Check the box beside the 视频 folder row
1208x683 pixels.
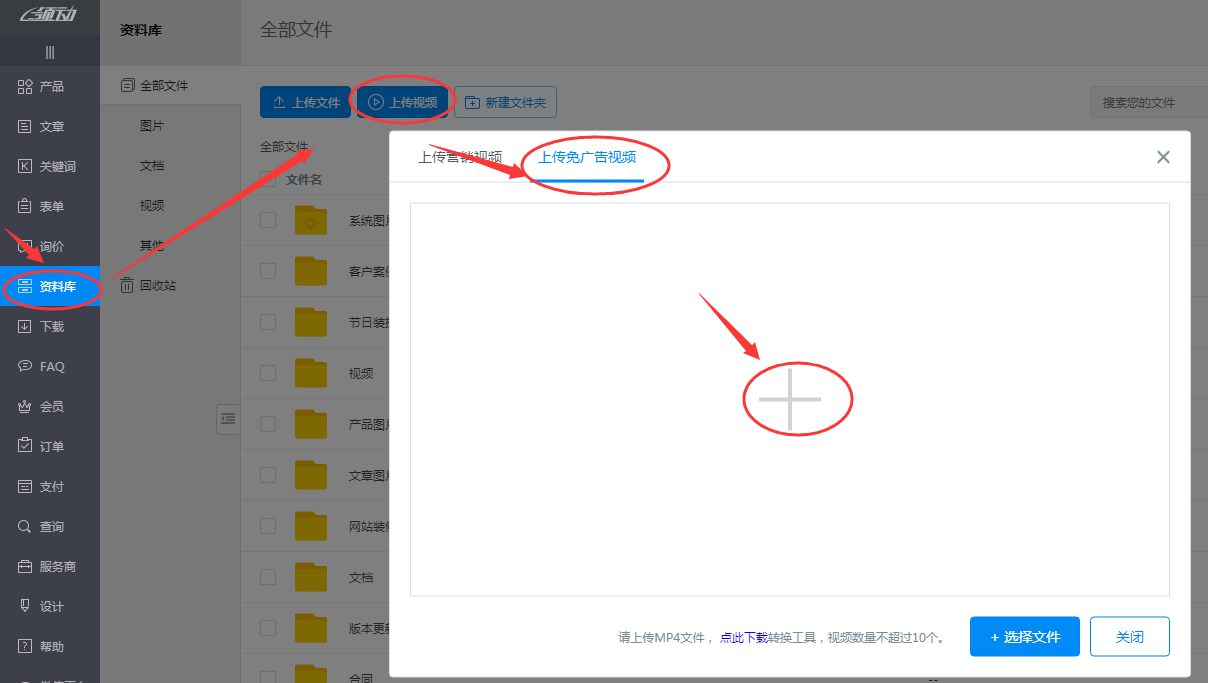pyautogui.click(x=267, y=372)
